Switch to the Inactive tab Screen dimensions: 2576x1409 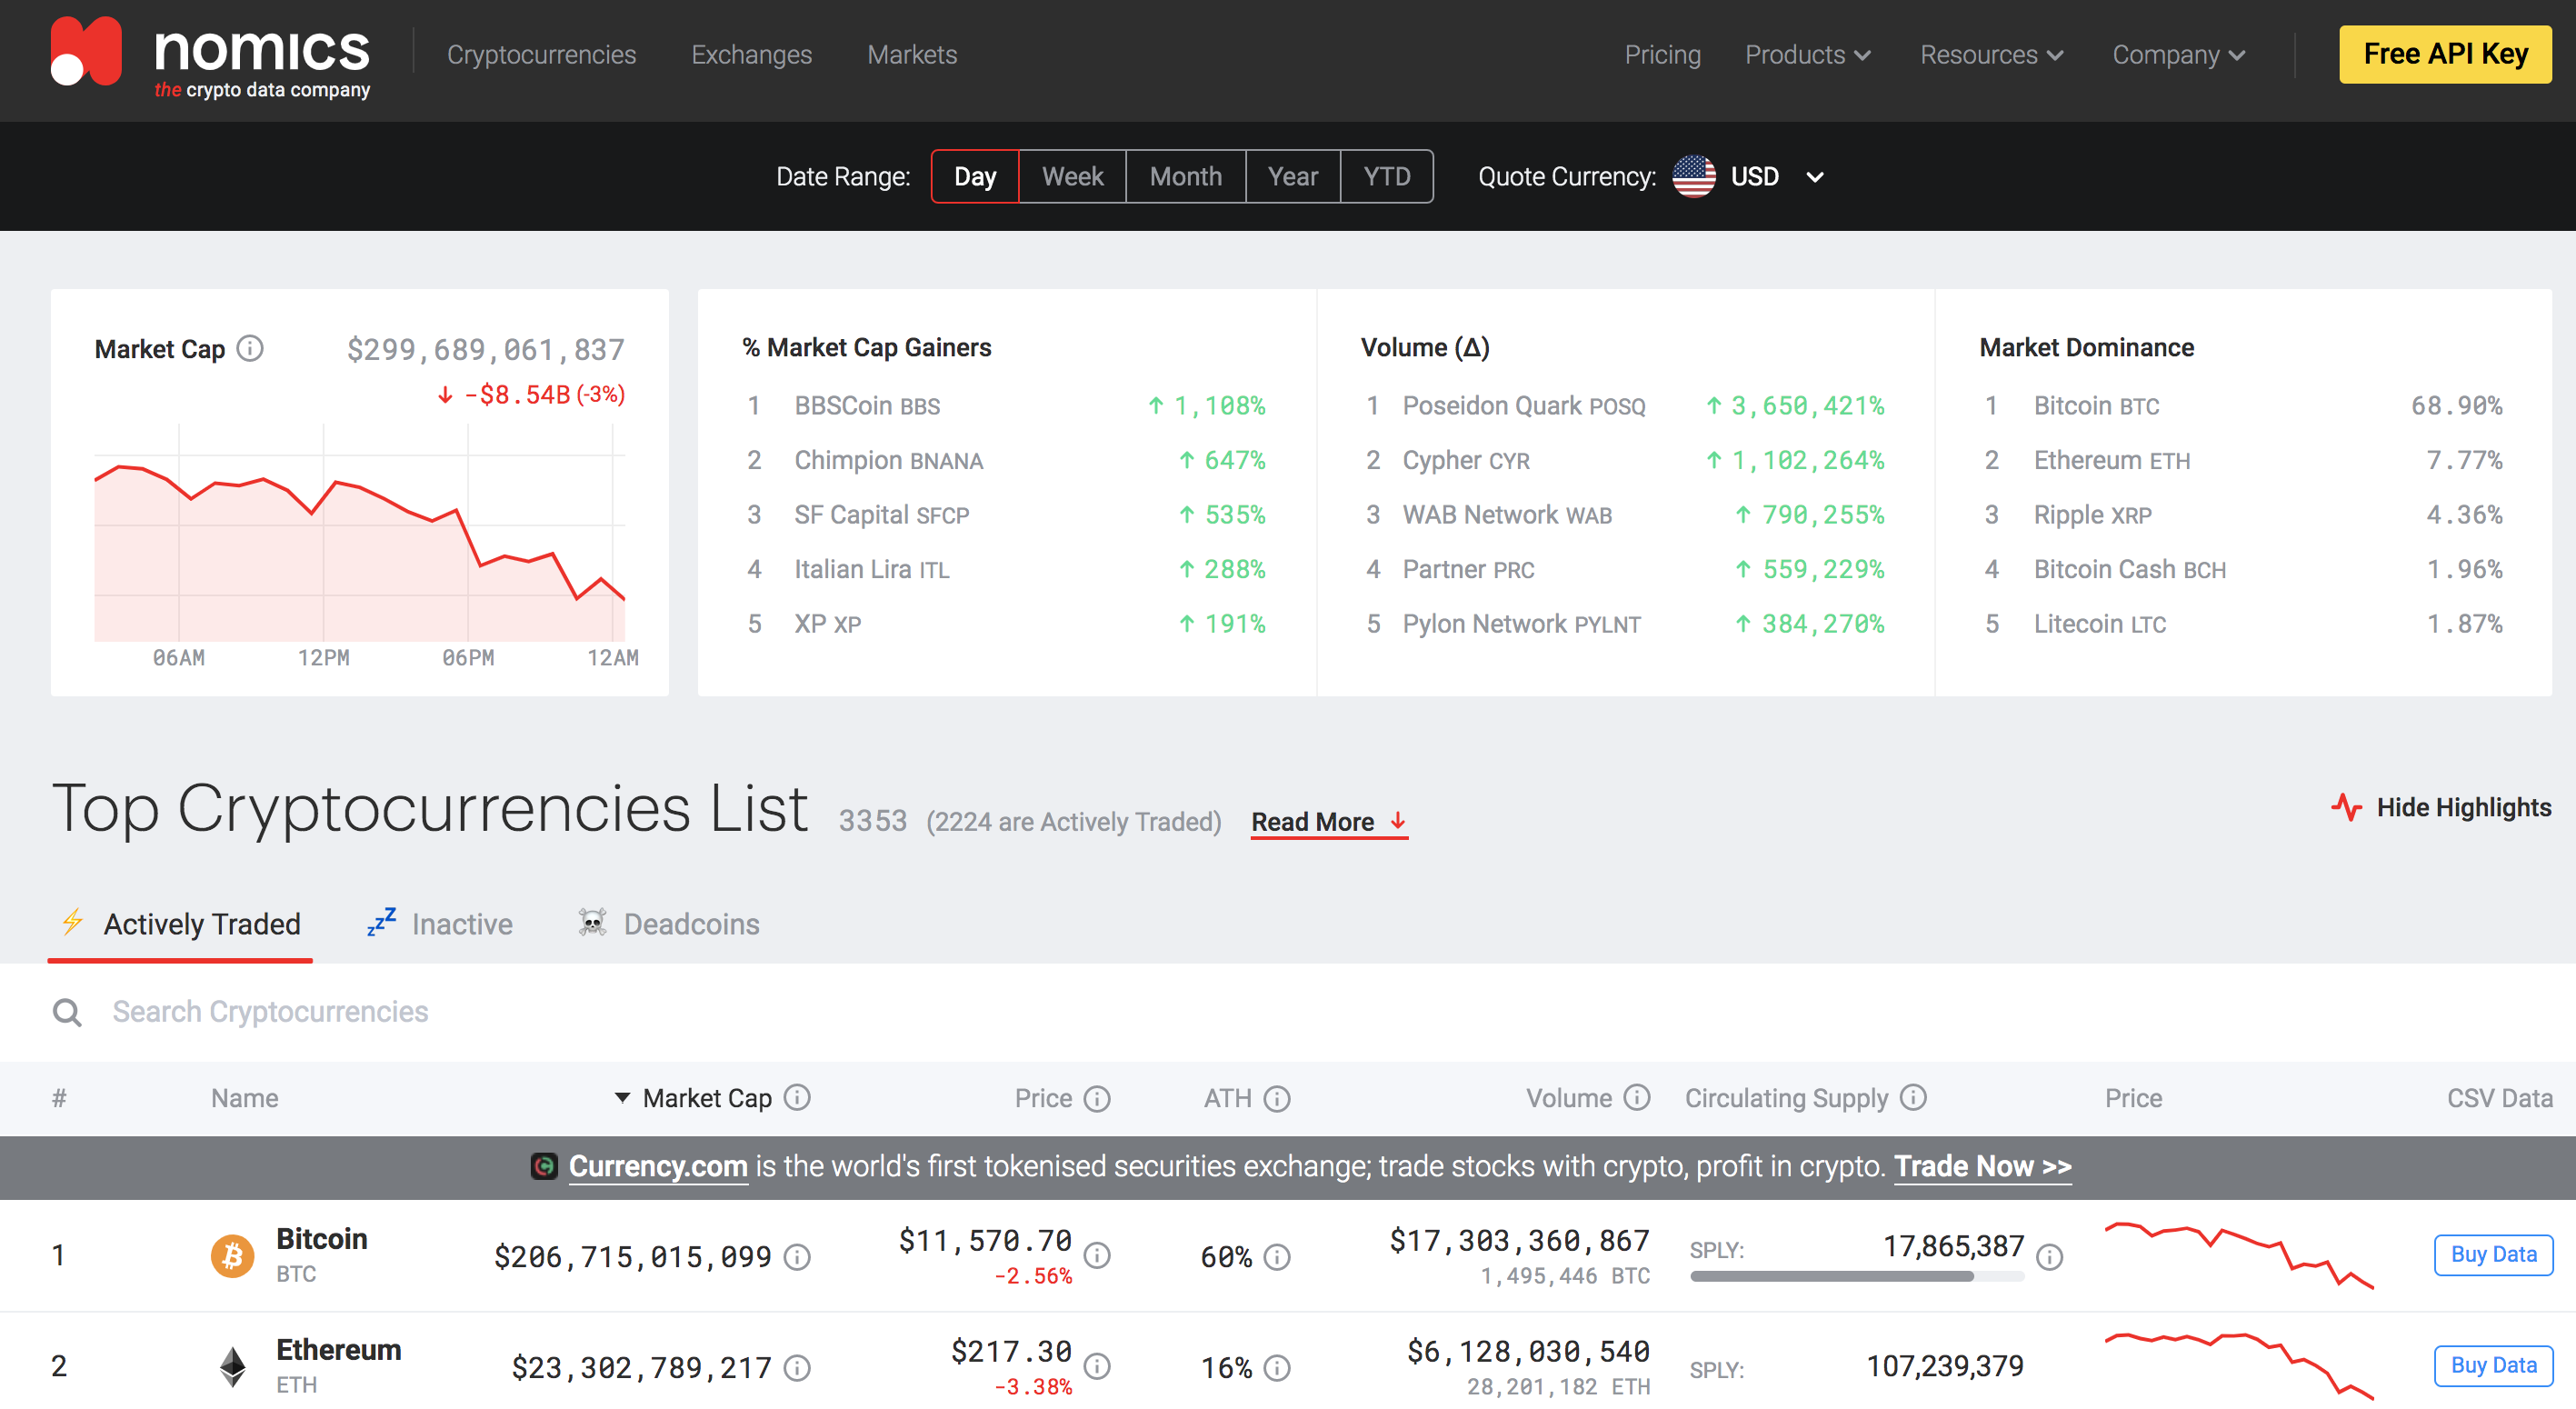440,923
